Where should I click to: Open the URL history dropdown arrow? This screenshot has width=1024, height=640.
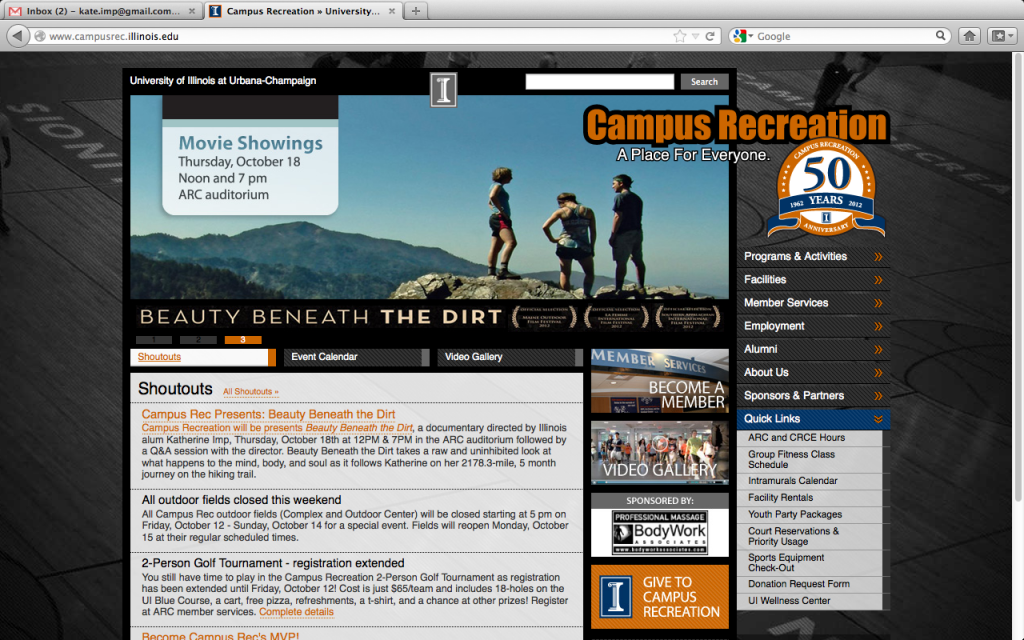tap(696, 37)
